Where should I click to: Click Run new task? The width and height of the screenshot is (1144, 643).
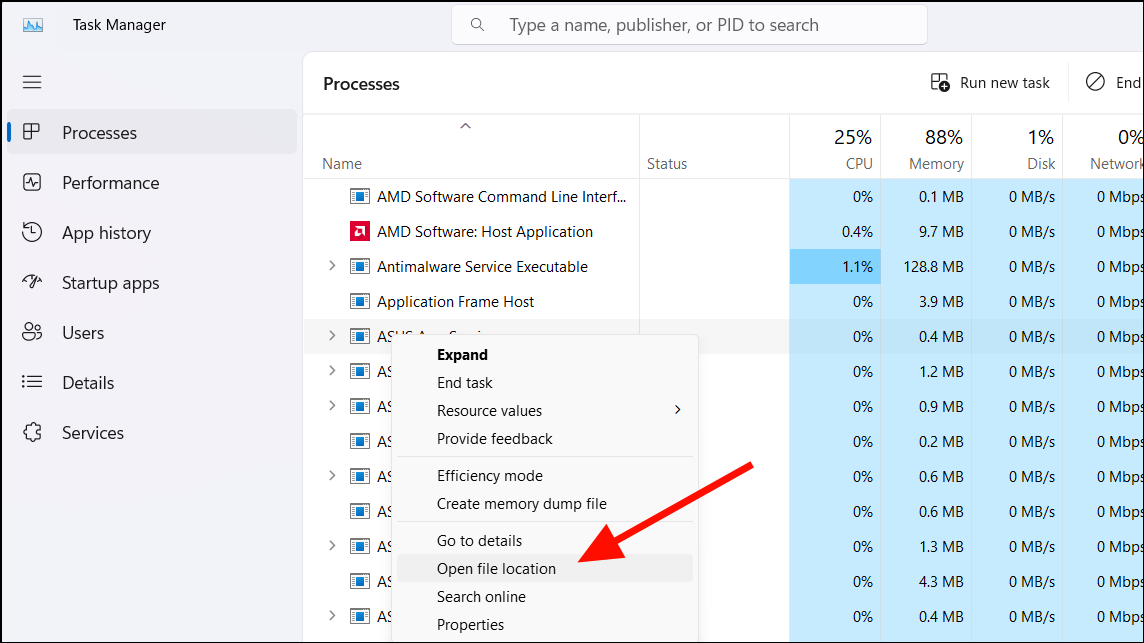pos(991,82)
